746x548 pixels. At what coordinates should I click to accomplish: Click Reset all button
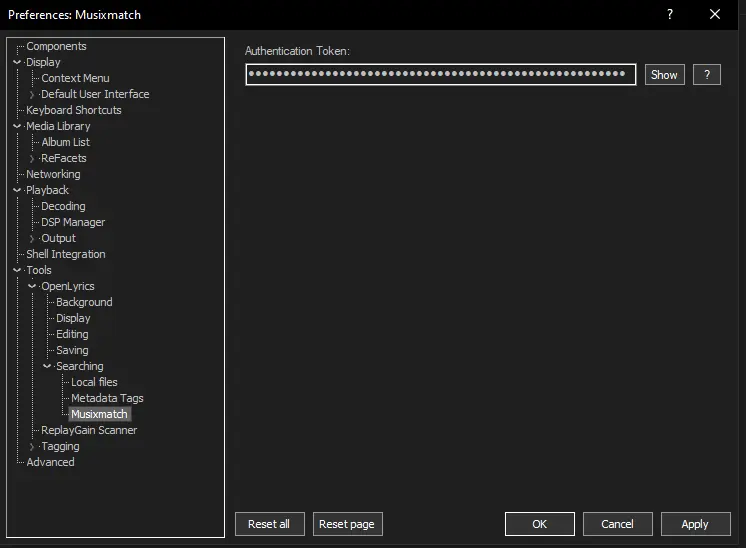[270, 524]
